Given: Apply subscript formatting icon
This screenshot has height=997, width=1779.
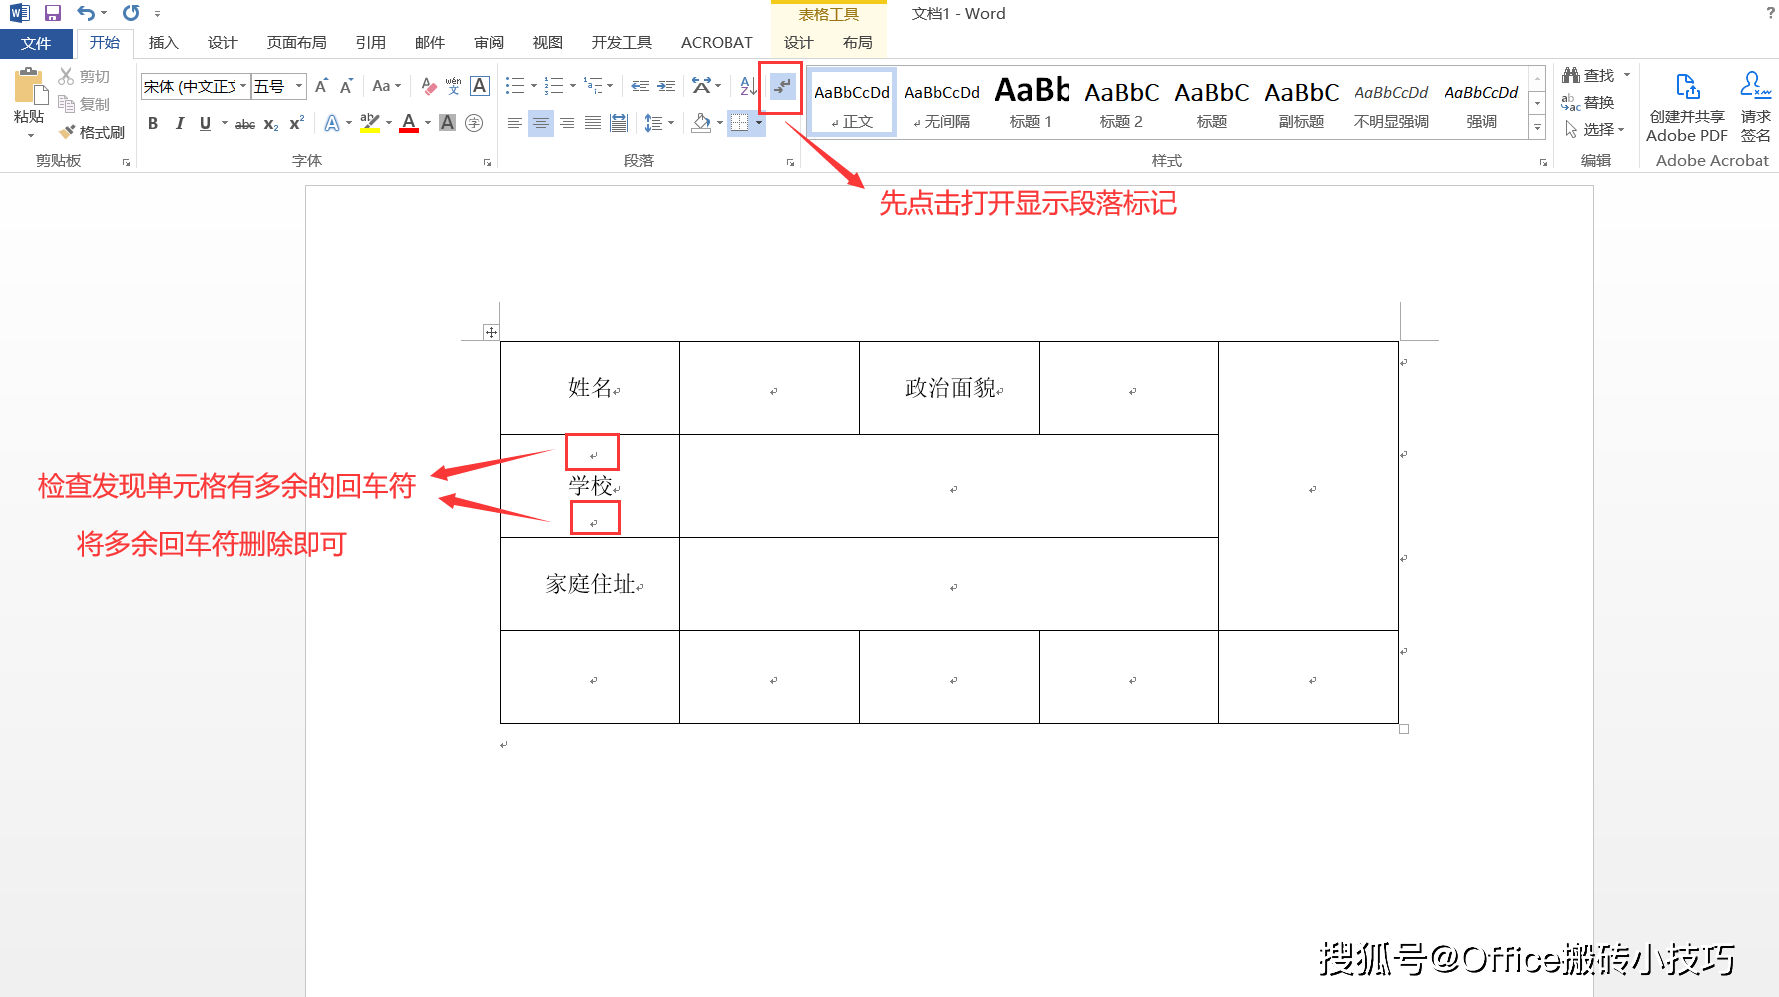Looking at the screenshot, I should tap(271, 124).
